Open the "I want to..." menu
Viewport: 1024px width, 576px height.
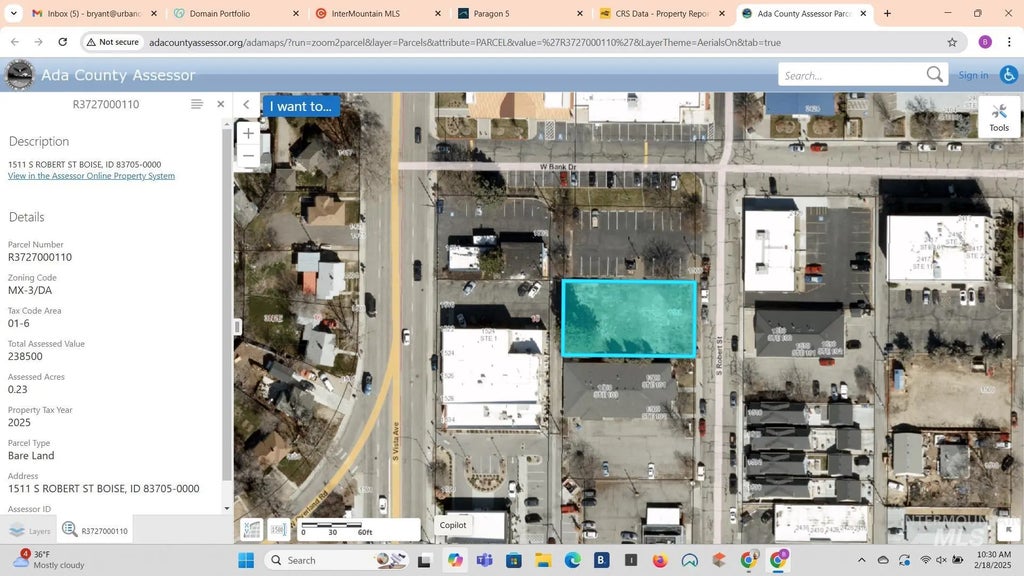[x=300, y=106]
